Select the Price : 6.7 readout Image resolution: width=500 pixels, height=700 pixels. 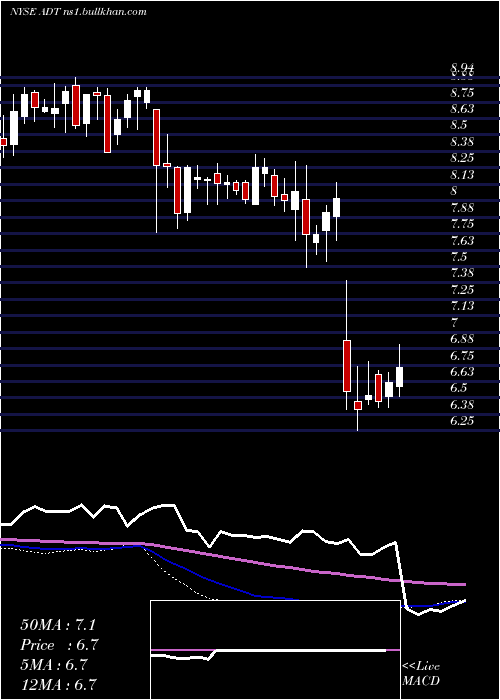[59, 645]
